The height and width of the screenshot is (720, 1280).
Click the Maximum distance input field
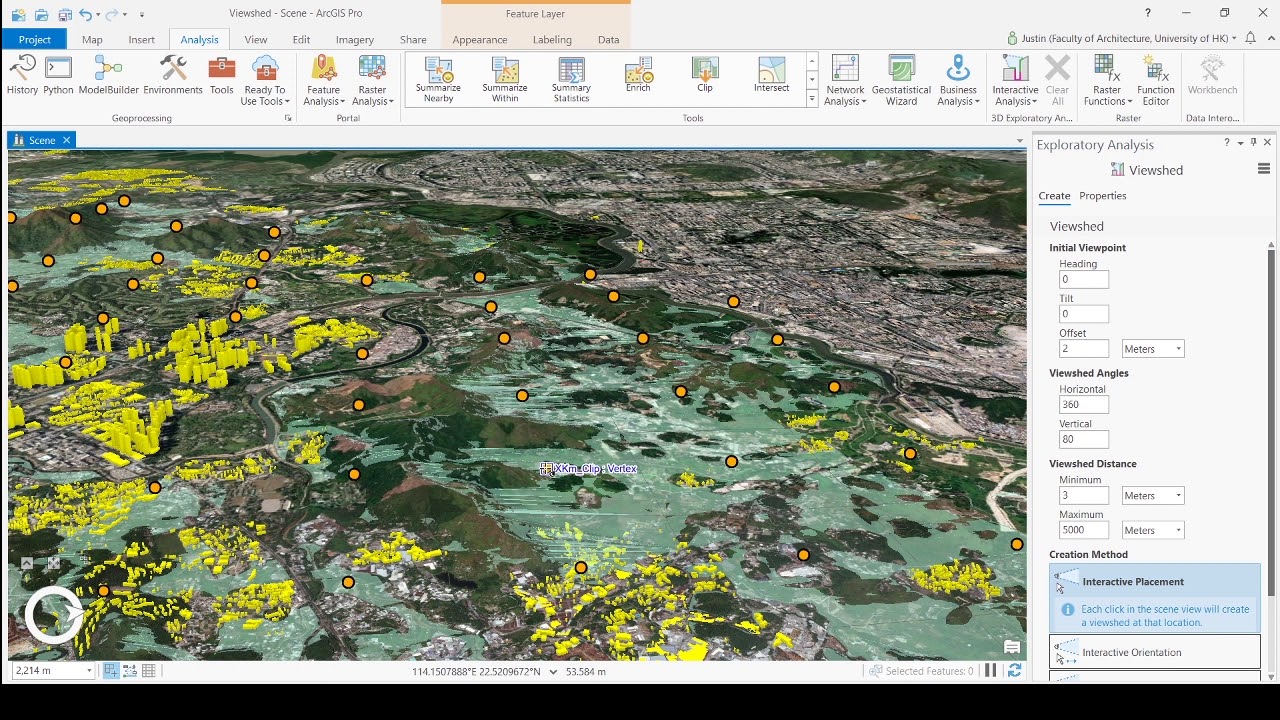click(1084, 530)
